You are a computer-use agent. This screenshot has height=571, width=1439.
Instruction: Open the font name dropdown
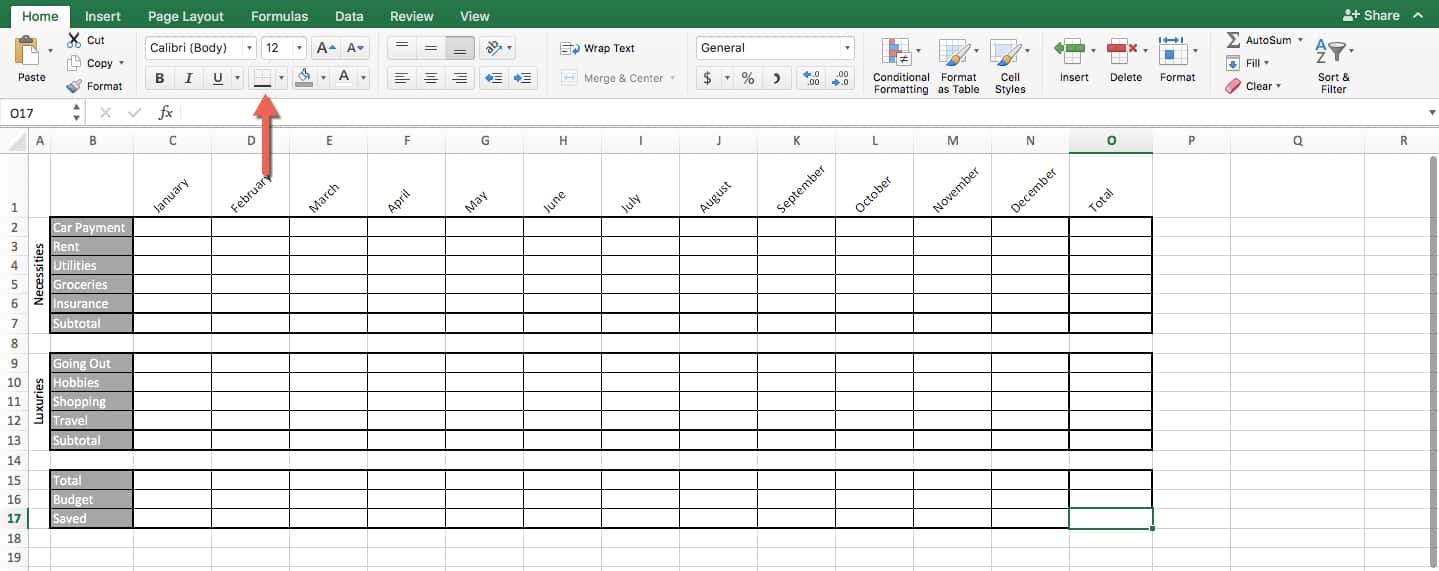249,48
